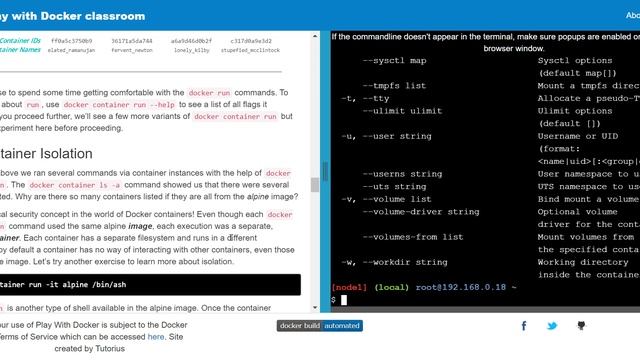Click the '-w, --workdir string' terminal line
Viewport: 640px width, 360px height.
tap(394, 262)
